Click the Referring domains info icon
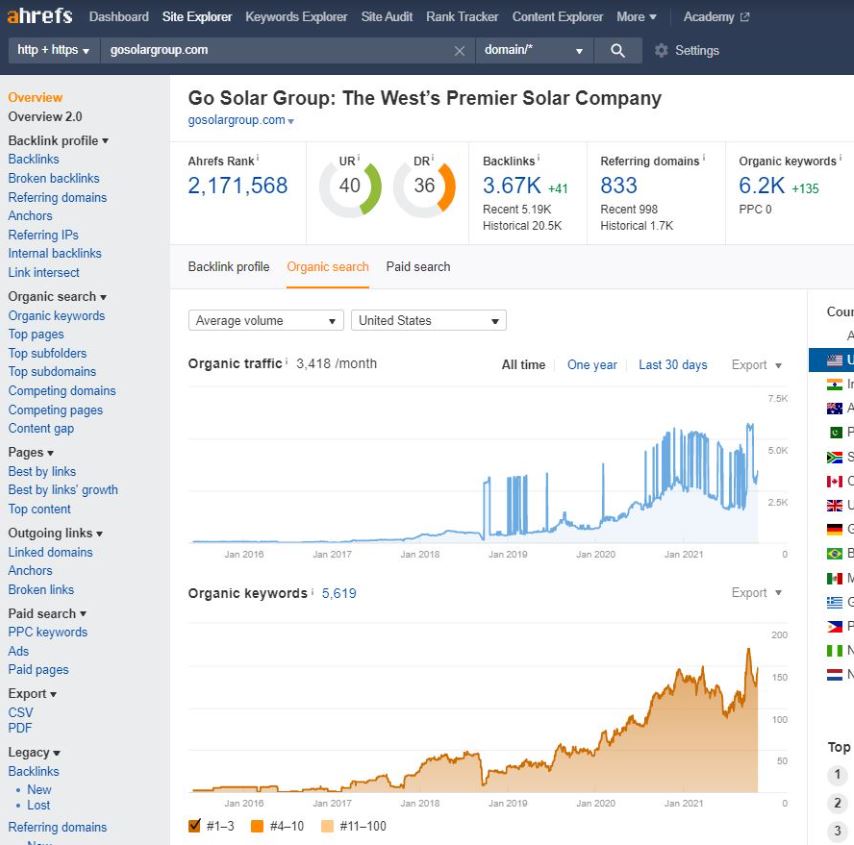This screenshot has height=845, width=854. pos(704,158)
